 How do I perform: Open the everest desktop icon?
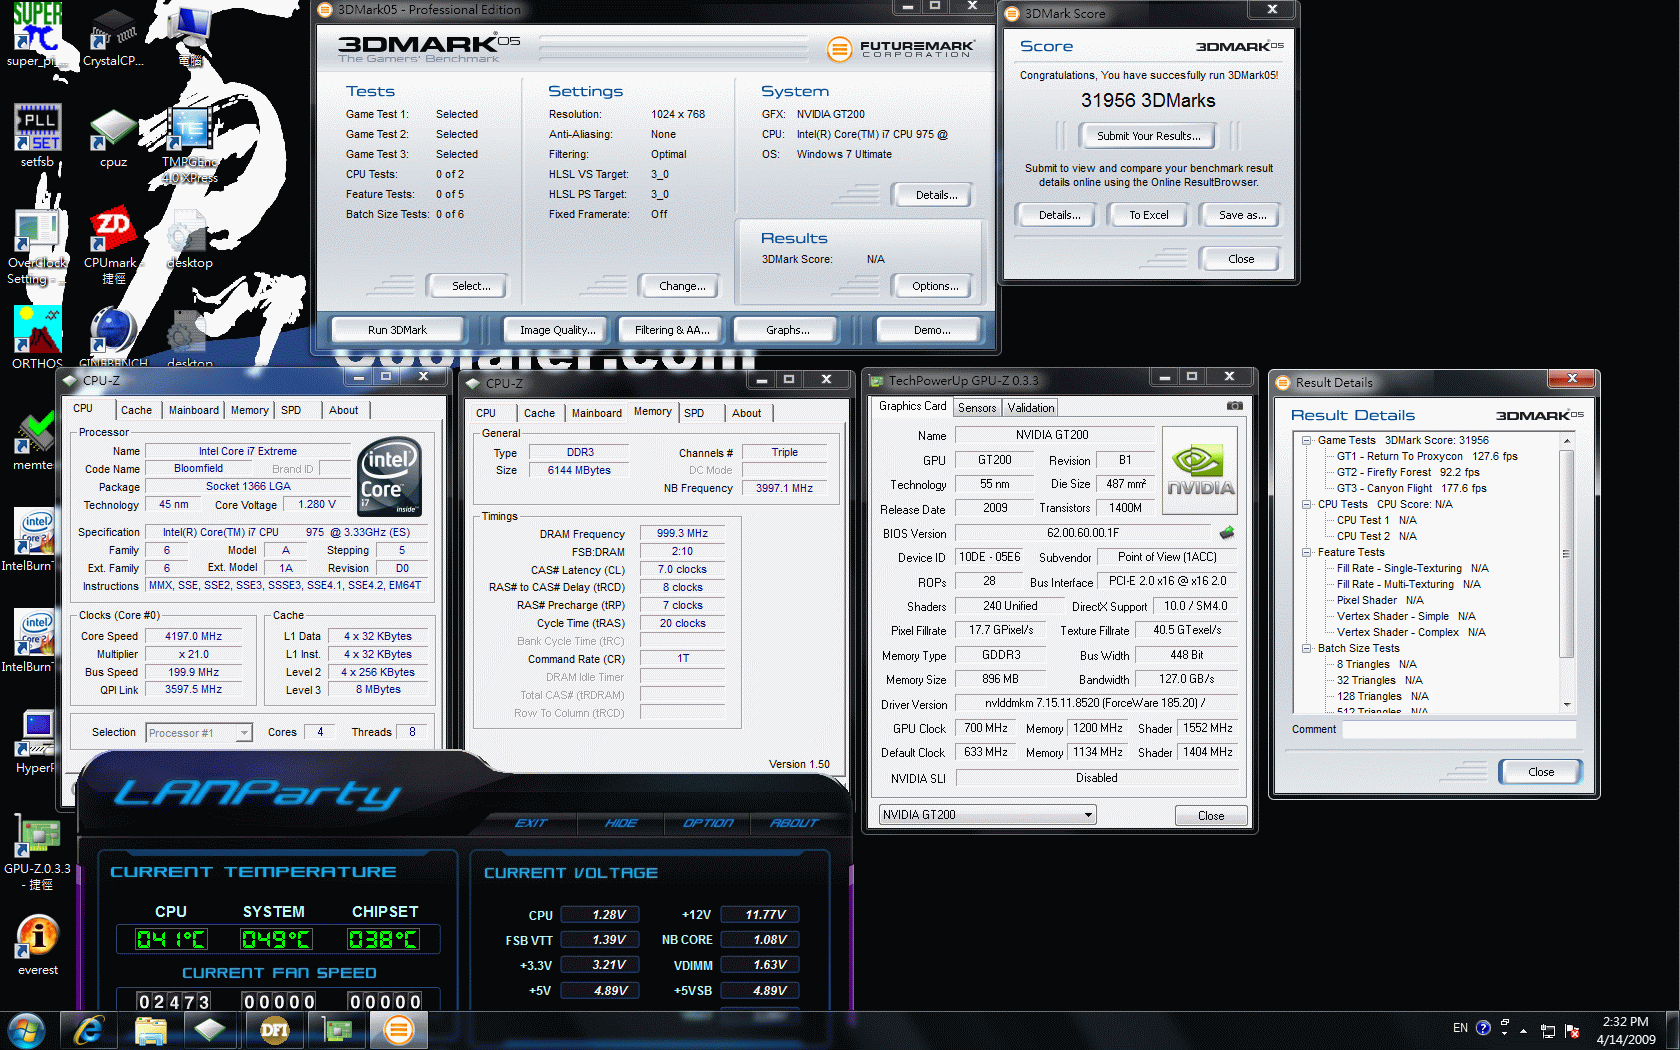[38, 944]
